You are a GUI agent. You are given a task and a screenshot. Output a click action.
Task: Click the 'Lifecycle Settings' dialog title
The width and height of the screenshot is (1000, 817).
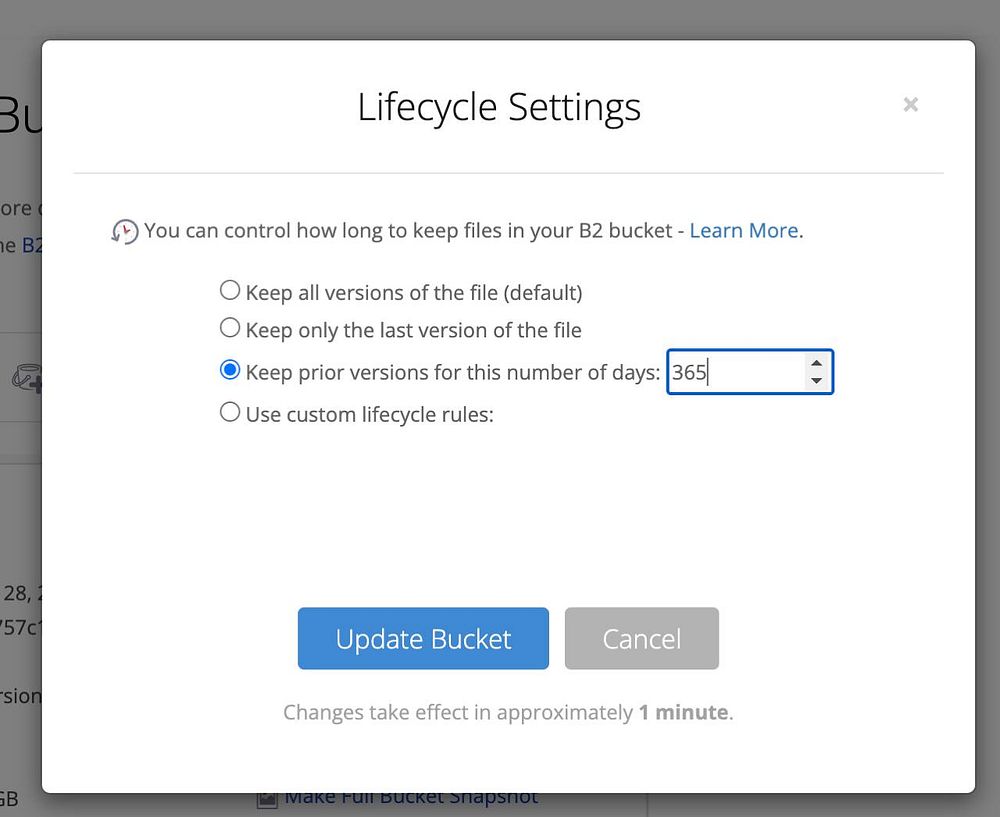point(499,107)
